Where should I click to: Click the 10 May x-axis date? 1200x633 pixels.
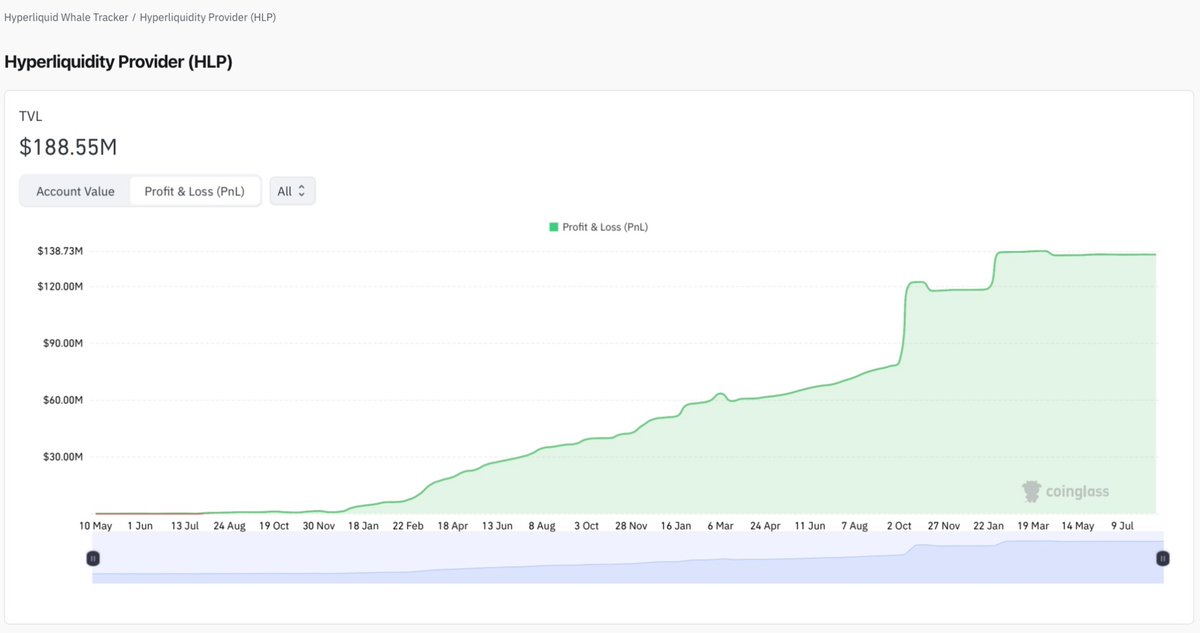click(x=97, y=525)
